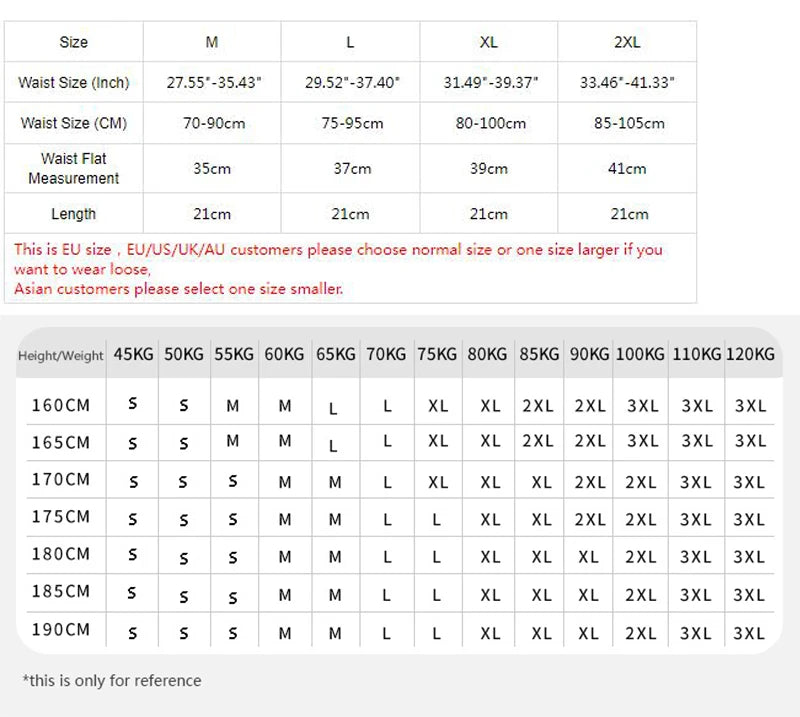Click the "Size" header cell
800x717 pixels.
tap(74, 43)
